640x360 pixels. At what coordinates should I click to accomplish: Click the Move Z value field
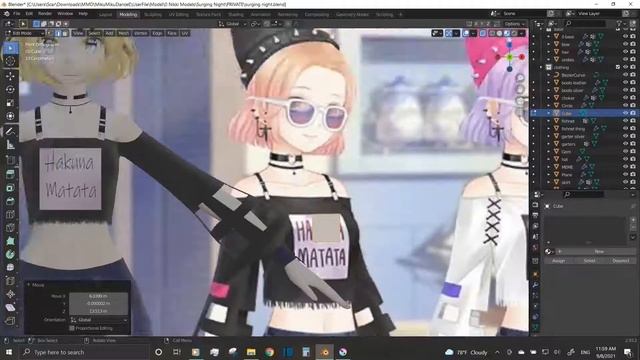click(98, 311)
